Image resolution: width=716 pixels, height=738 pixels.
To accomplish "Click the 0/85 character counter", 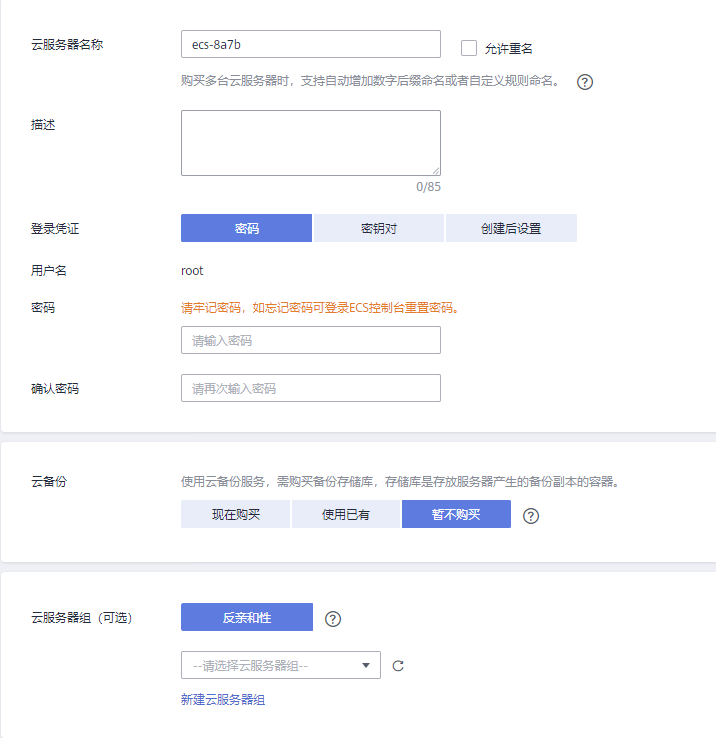I will tap(428, 187).
